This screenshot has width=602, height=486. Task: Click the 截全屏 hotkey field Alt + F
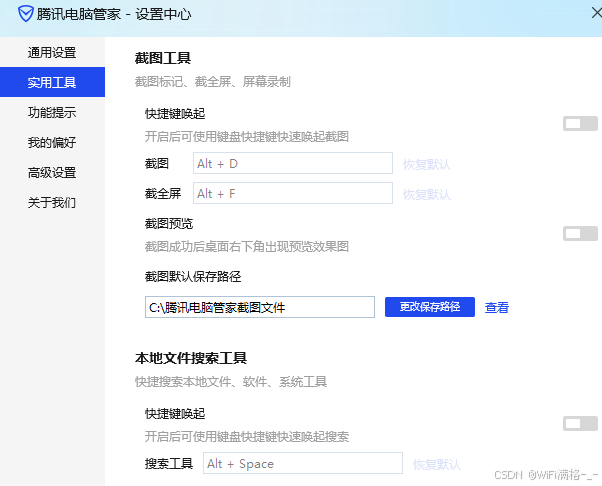pos(293,193)
